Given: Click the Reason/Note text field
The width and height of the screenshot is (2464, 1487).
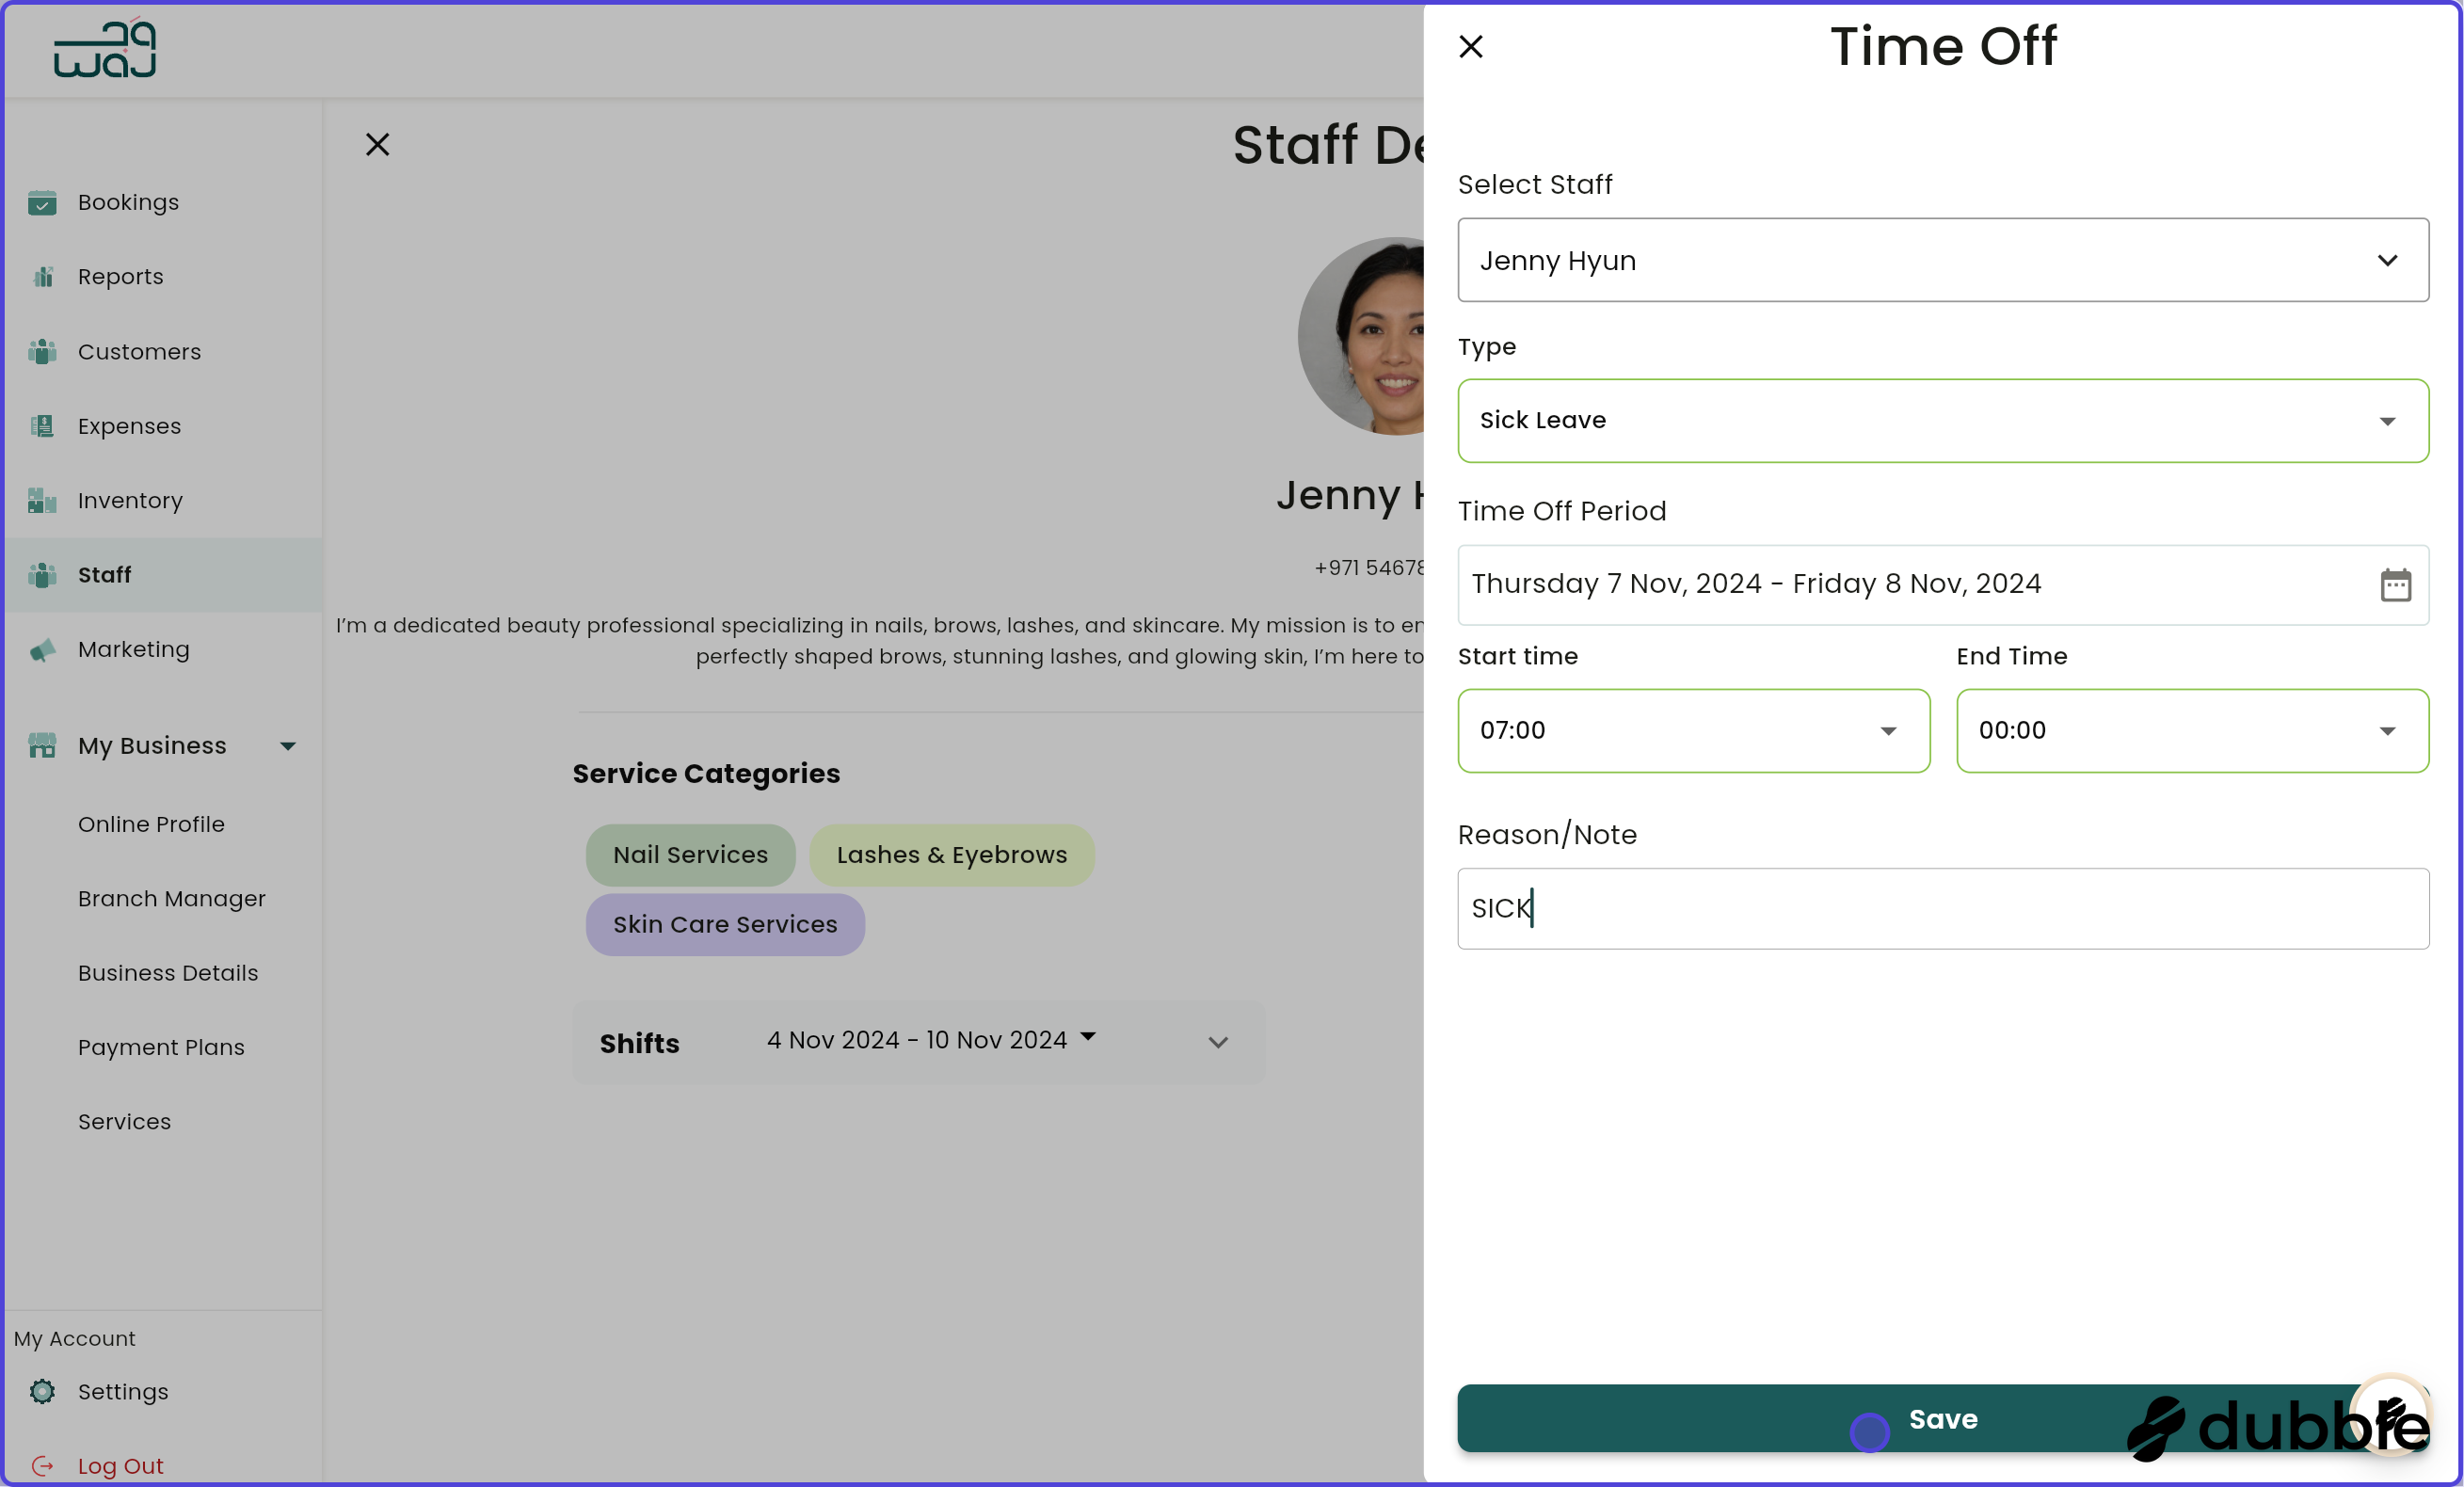Looking at the screenshot, I should [1942, 909].
